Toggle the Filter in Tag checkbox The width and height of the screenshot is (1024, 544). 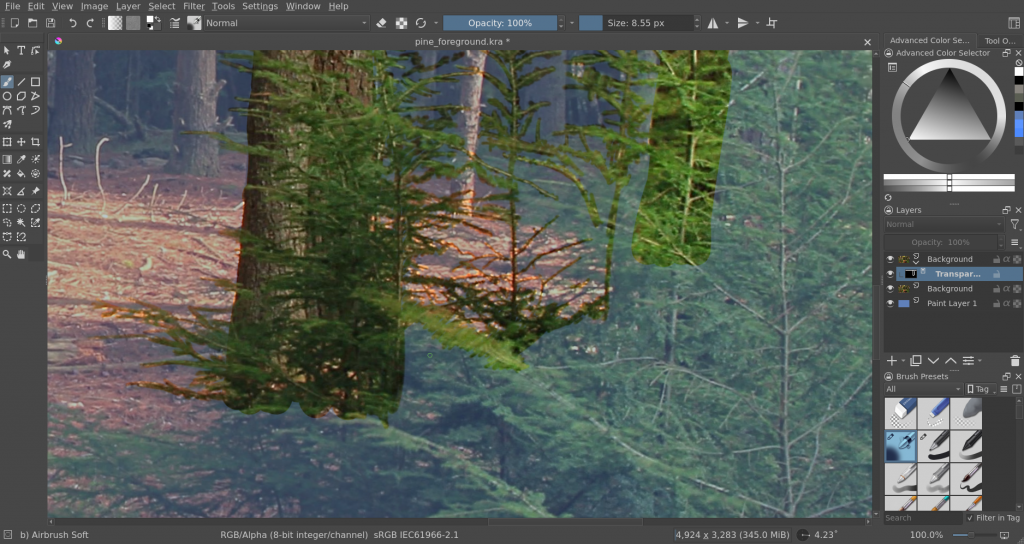click(x=970, y=518)
